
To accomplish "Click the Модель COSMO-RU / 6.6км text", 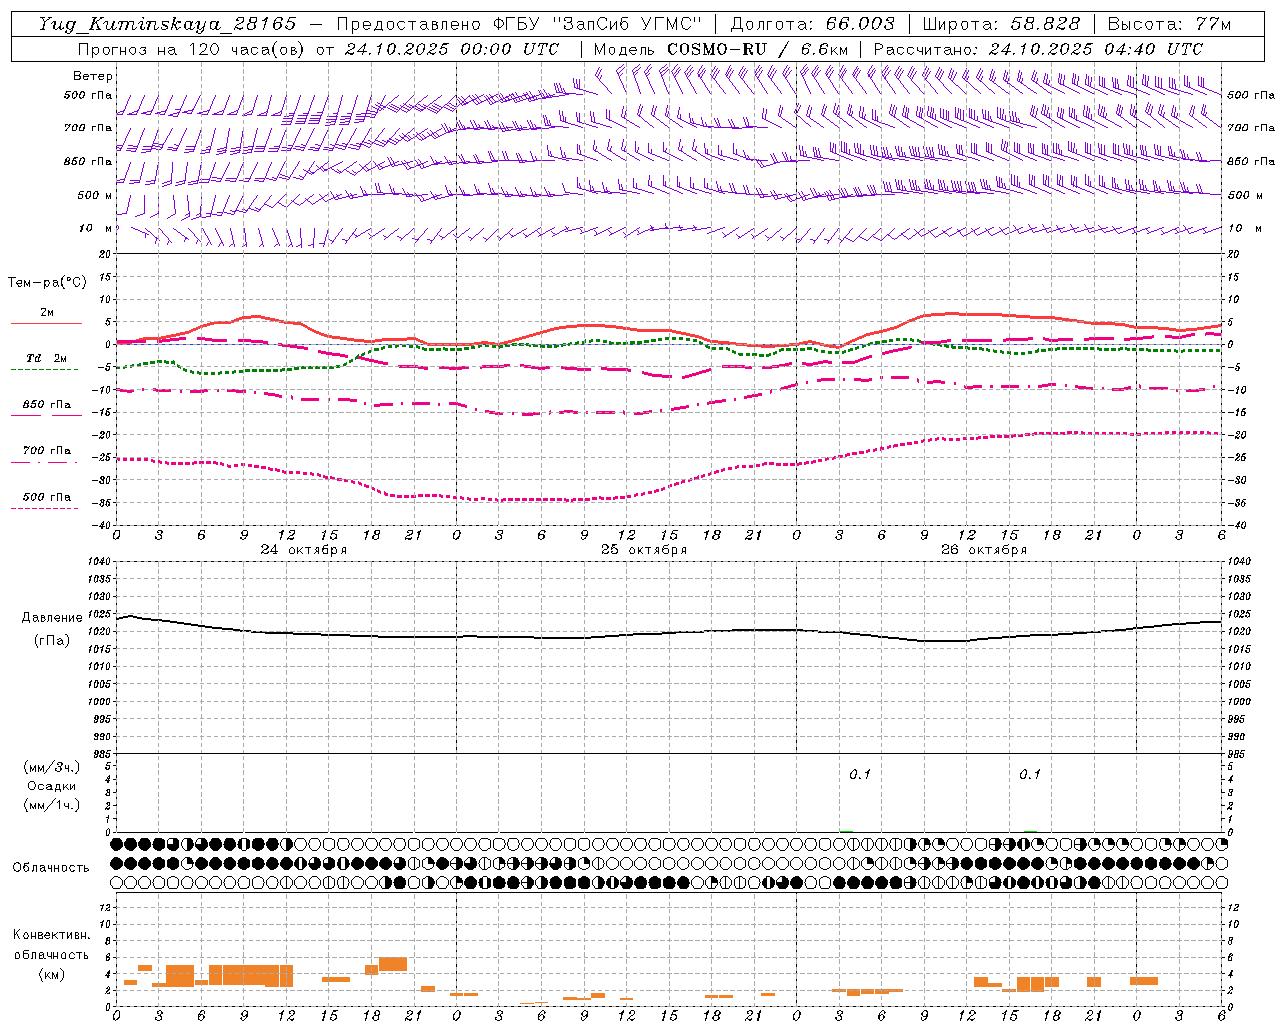I will (721, 49).
